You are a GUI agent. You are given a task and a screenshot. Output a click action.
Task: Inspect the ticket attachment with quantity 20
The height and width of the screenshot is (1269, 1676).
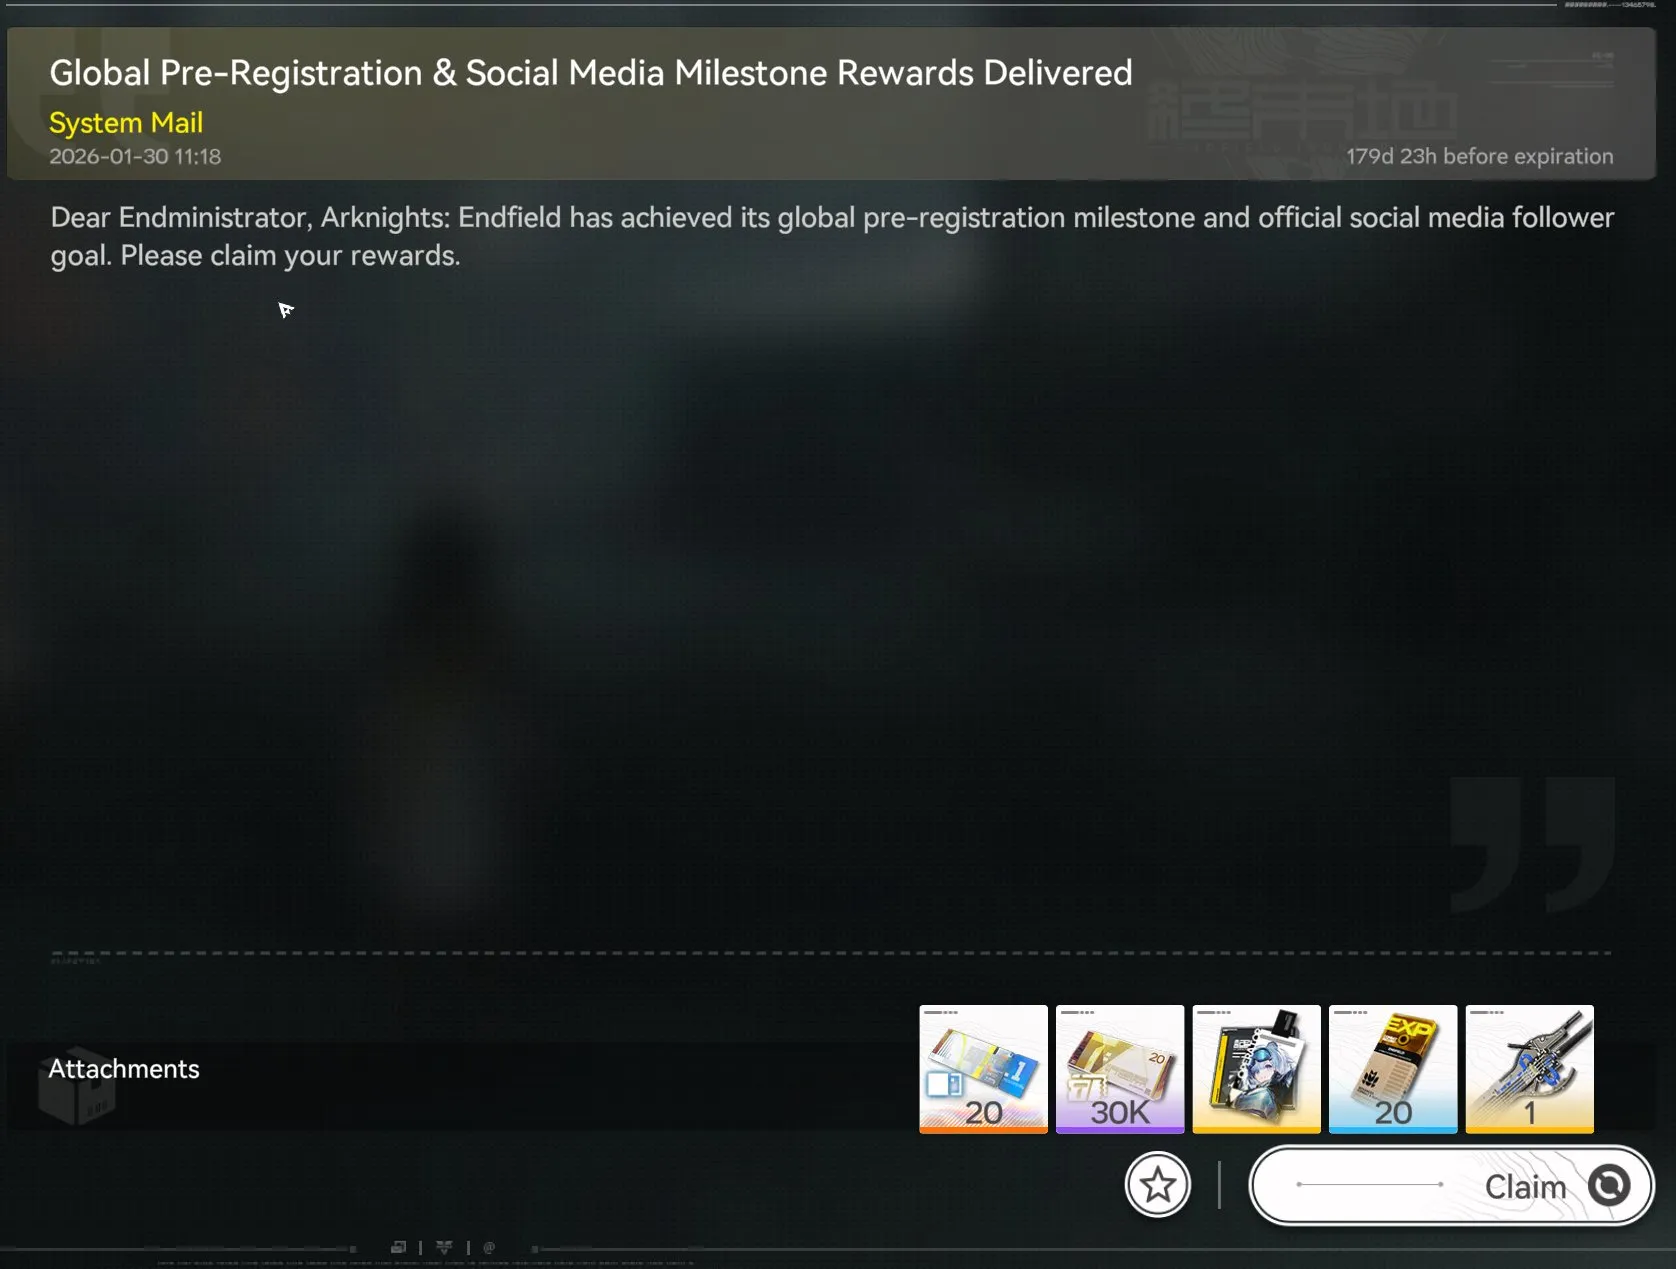click(983, 1069)
